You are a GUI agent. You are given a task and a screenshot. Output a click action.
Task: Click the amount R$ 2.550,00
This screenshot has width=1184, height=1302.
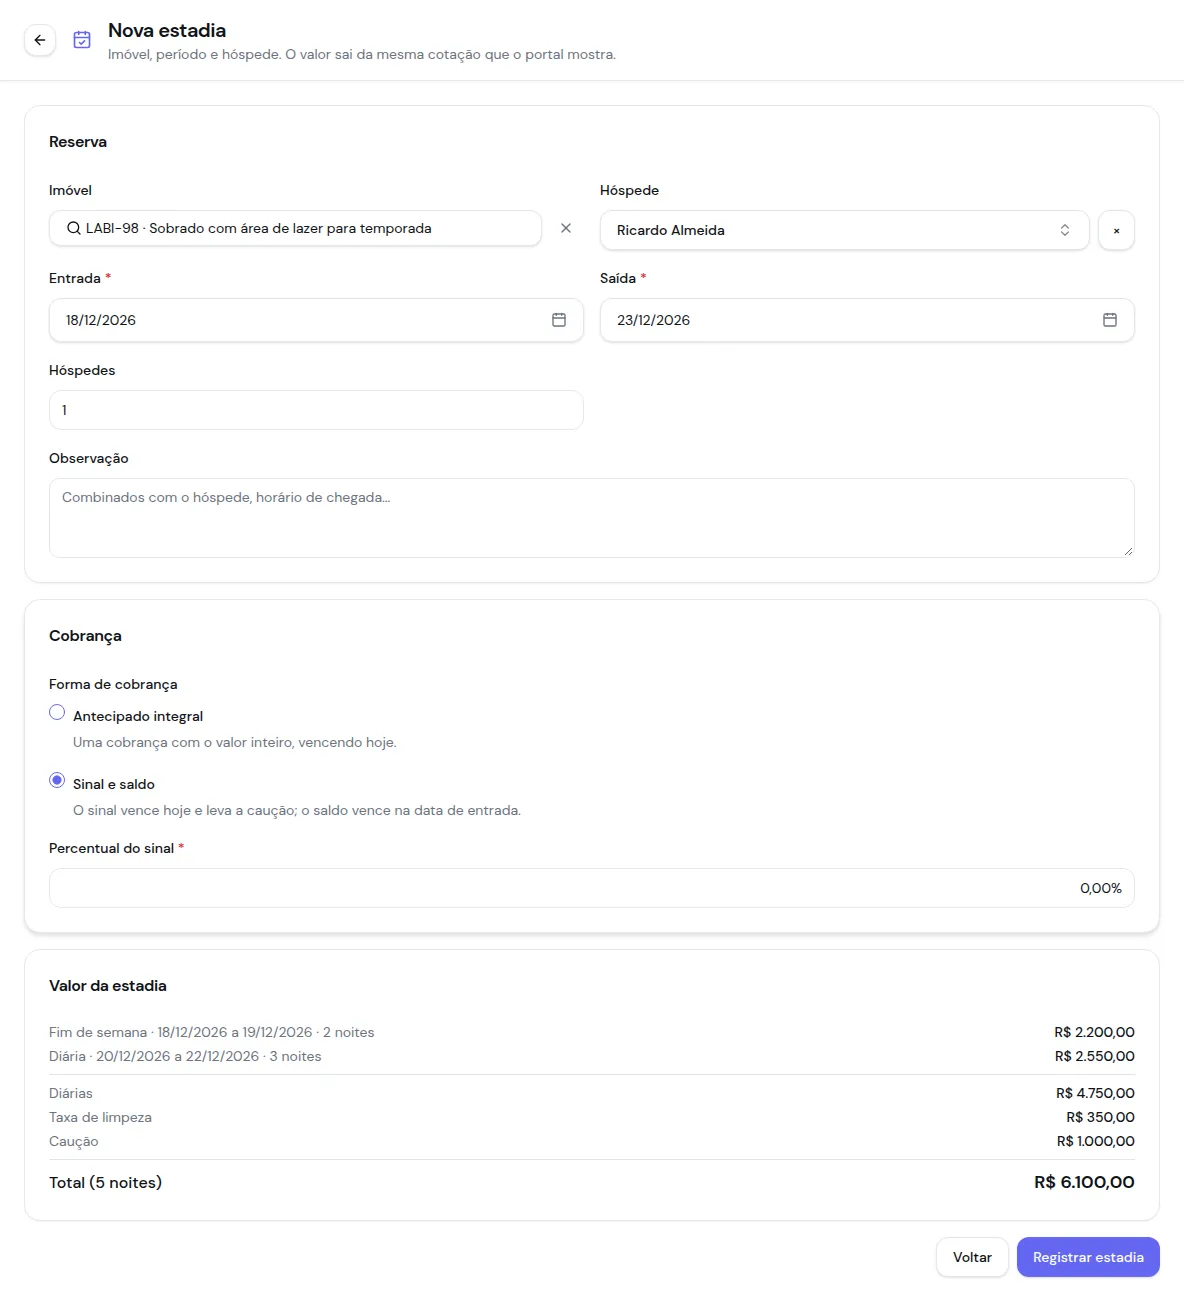[x=1094, y=1056]
